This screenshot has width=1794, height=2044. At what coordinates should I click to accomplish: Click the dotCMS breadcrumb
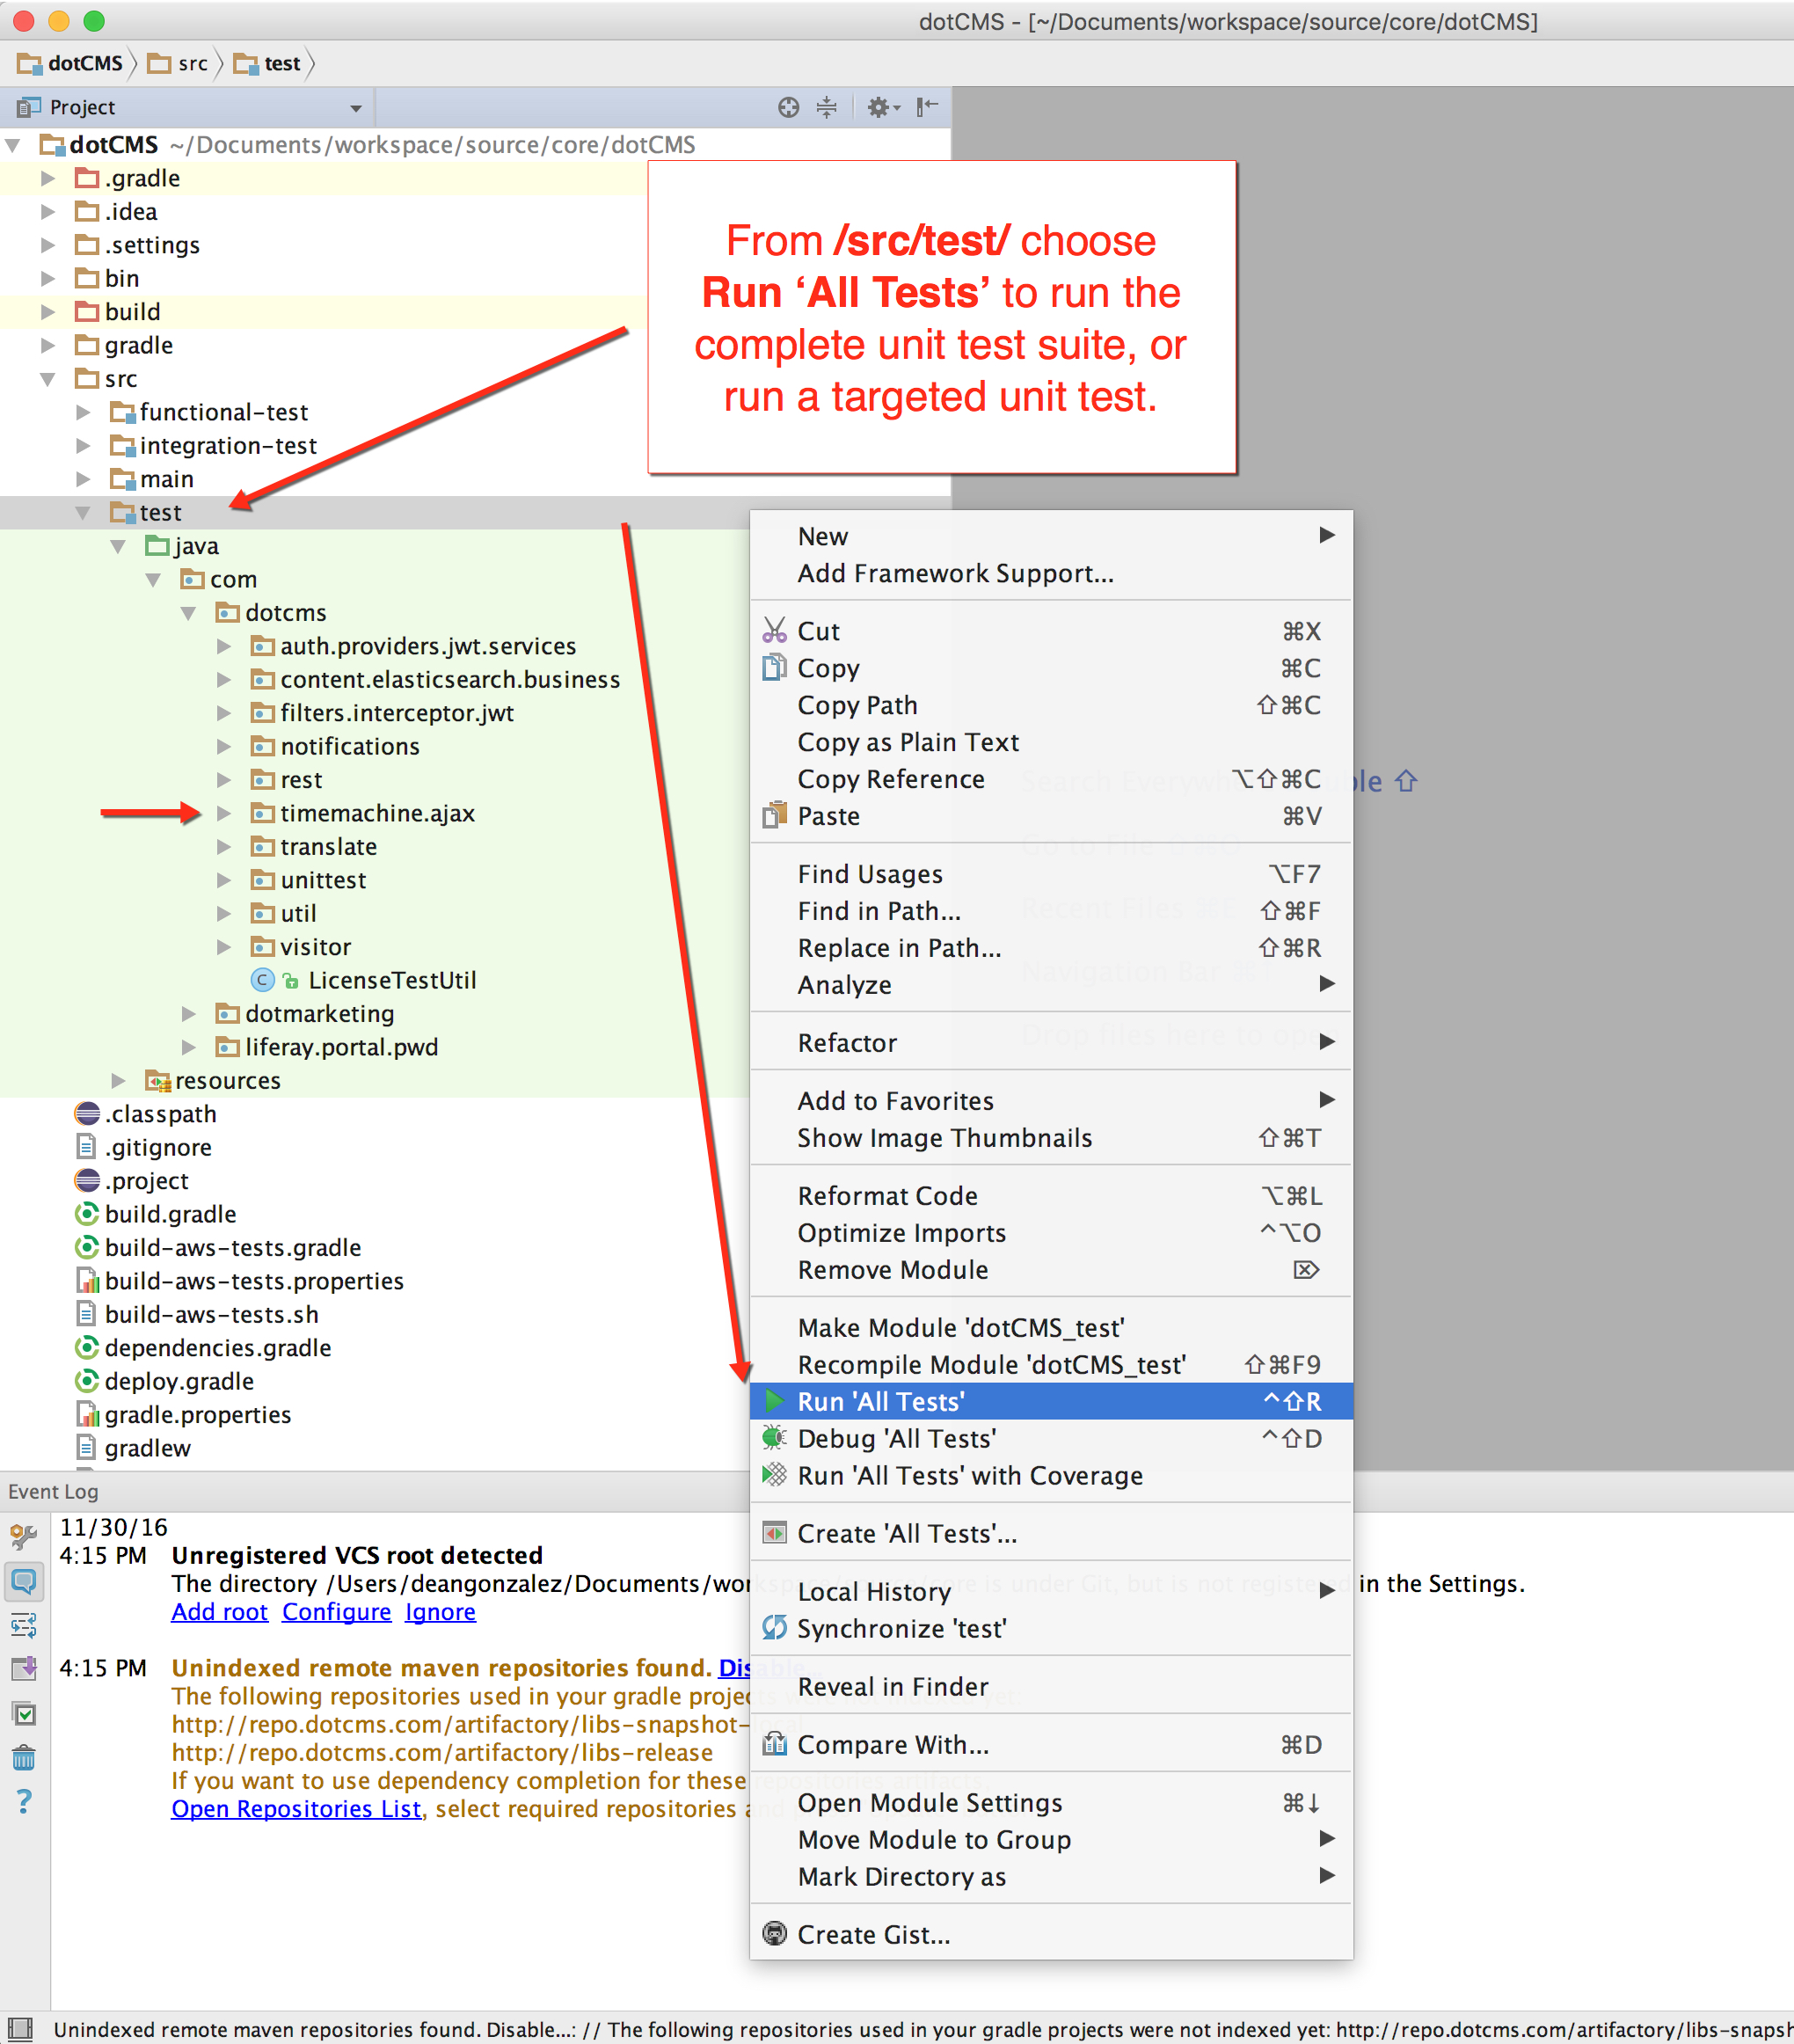pos(70,64)
